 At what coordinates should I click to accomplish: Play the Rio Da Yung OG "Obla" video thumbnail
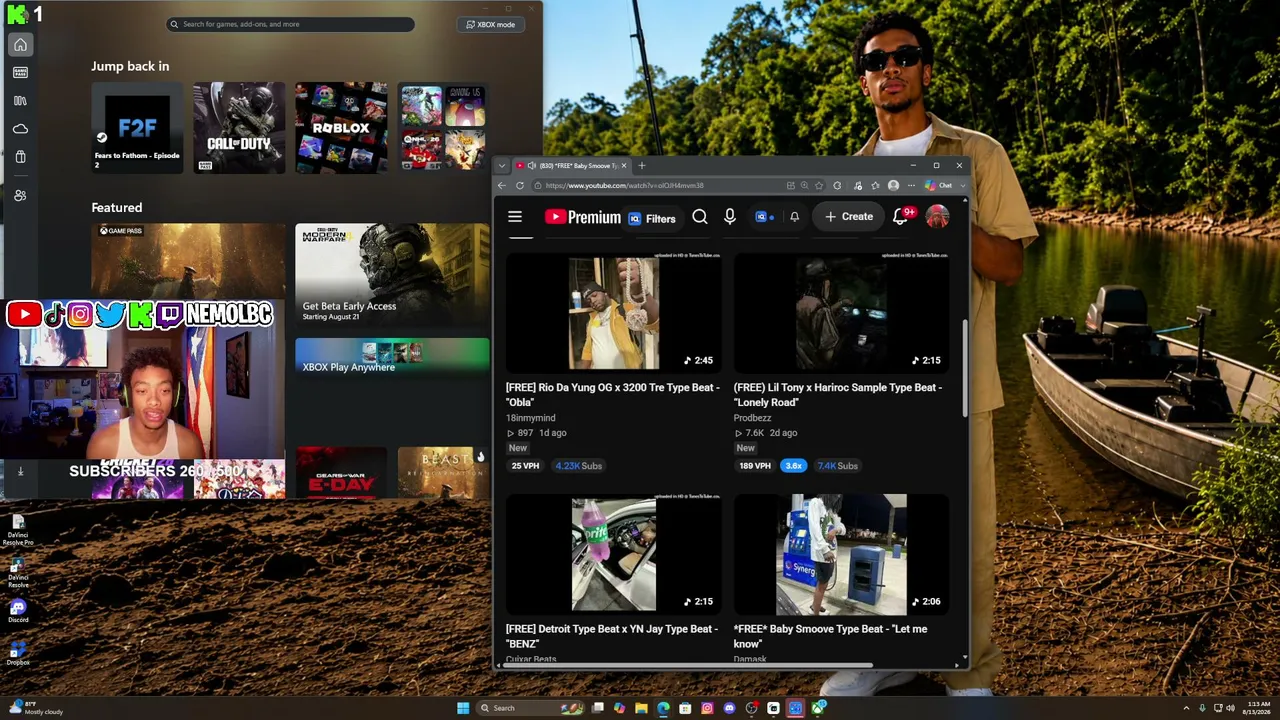614,314
